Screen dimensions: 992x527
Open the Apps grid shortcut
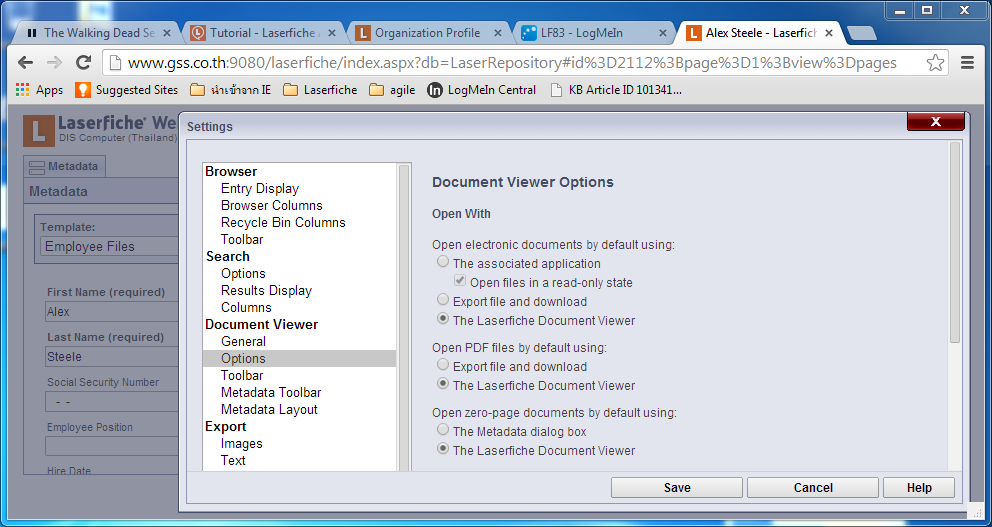pos(39,90)
